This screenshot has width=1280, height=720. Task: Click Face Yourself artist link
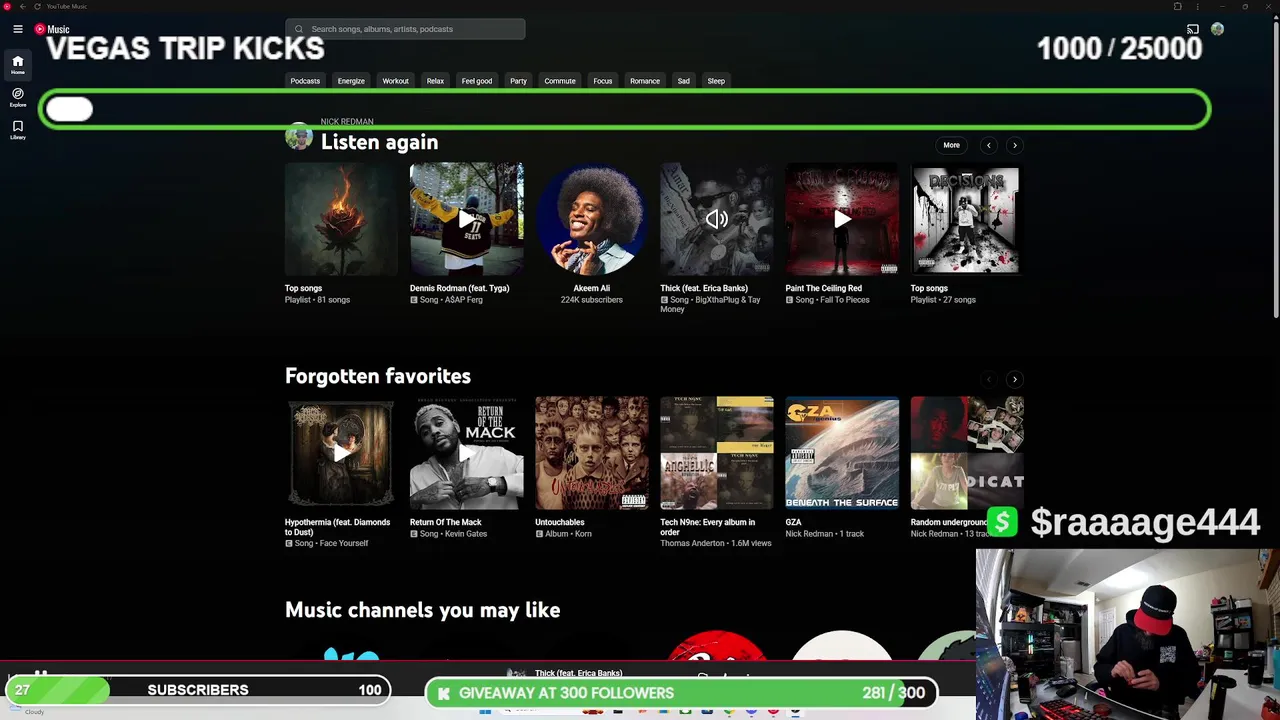(344, 544)
